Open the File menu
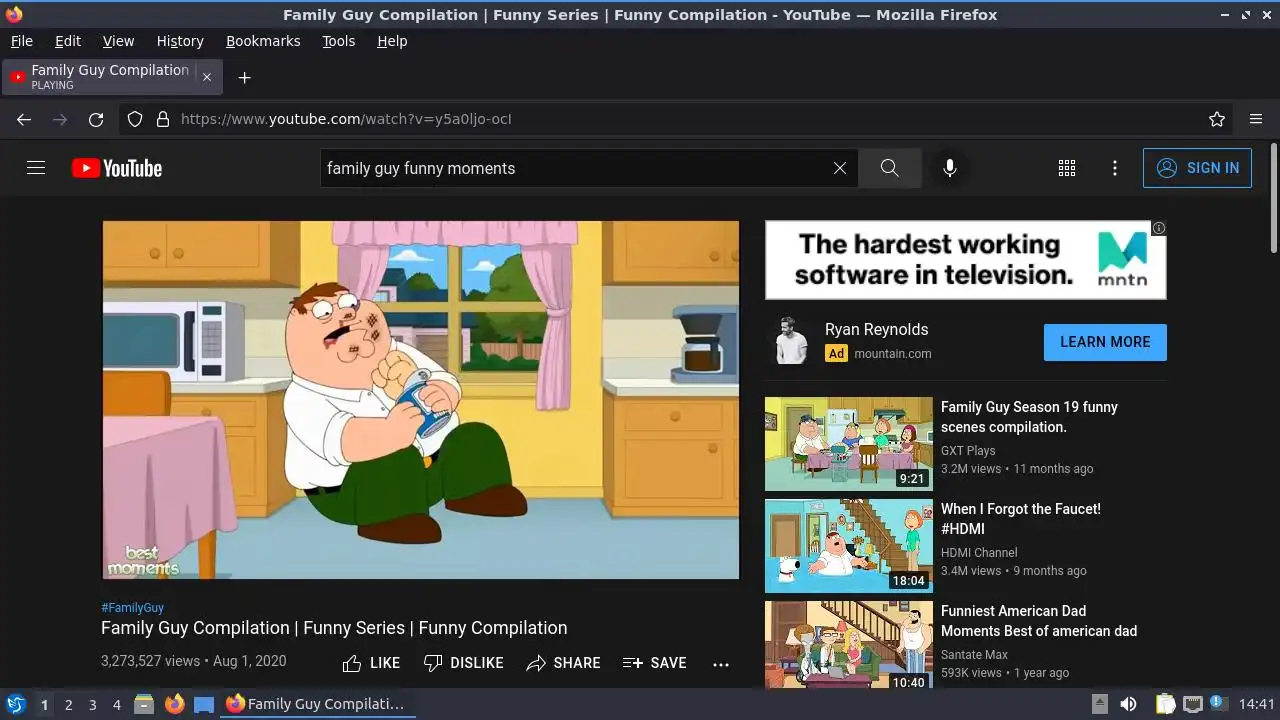Image resolution: width=1280 pixels, height=720 pixels. point(22,41)
